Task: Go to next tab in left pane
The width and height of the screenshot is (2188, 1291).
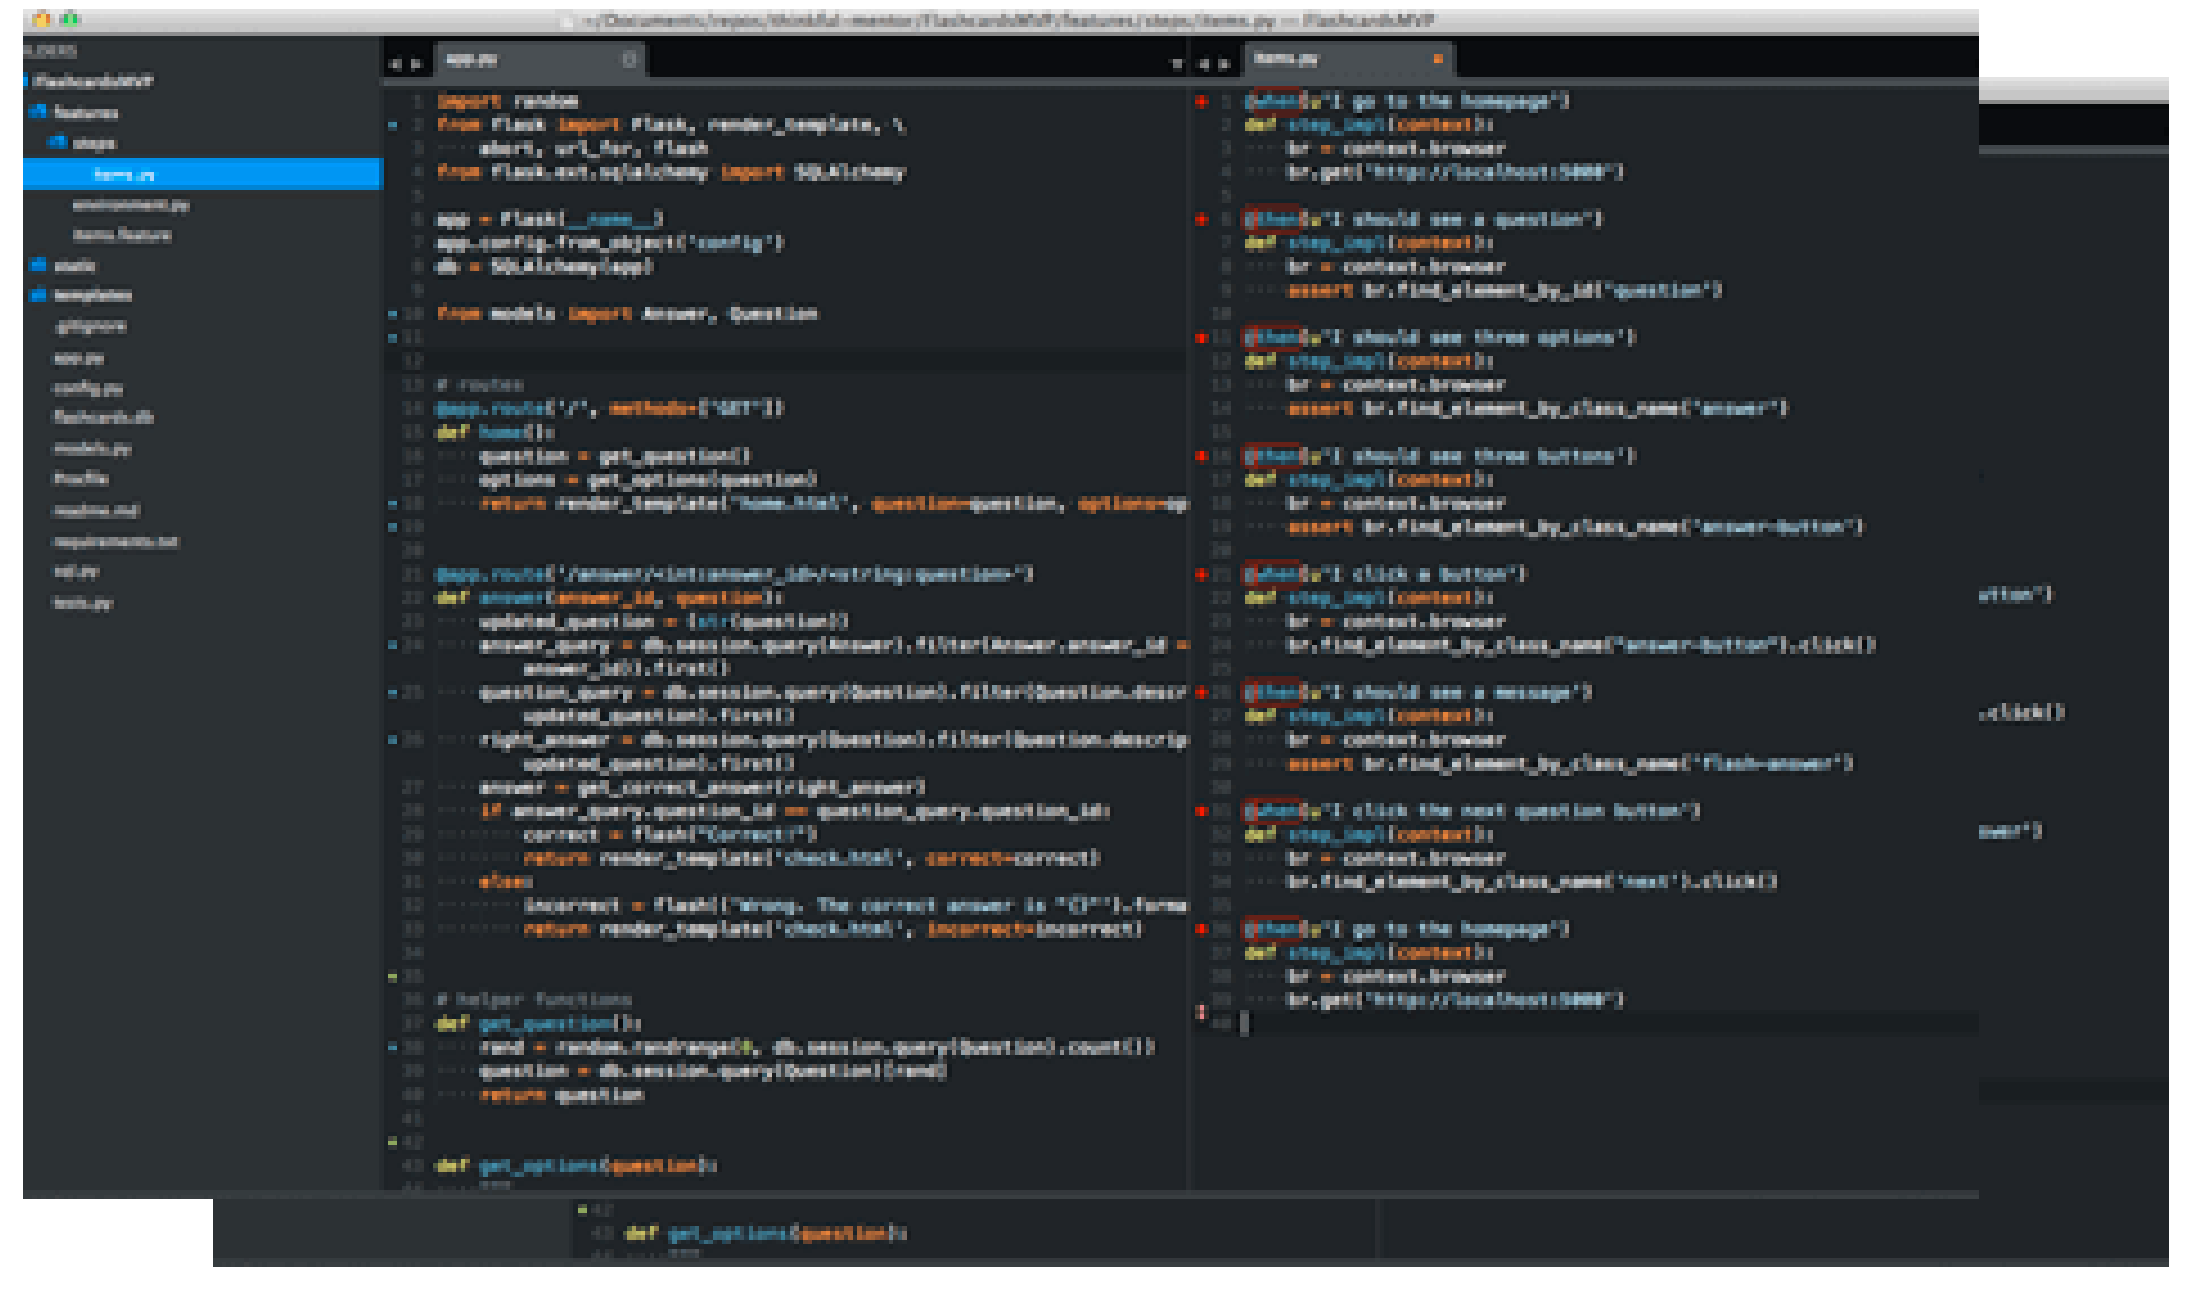Action: pos(416,64)
